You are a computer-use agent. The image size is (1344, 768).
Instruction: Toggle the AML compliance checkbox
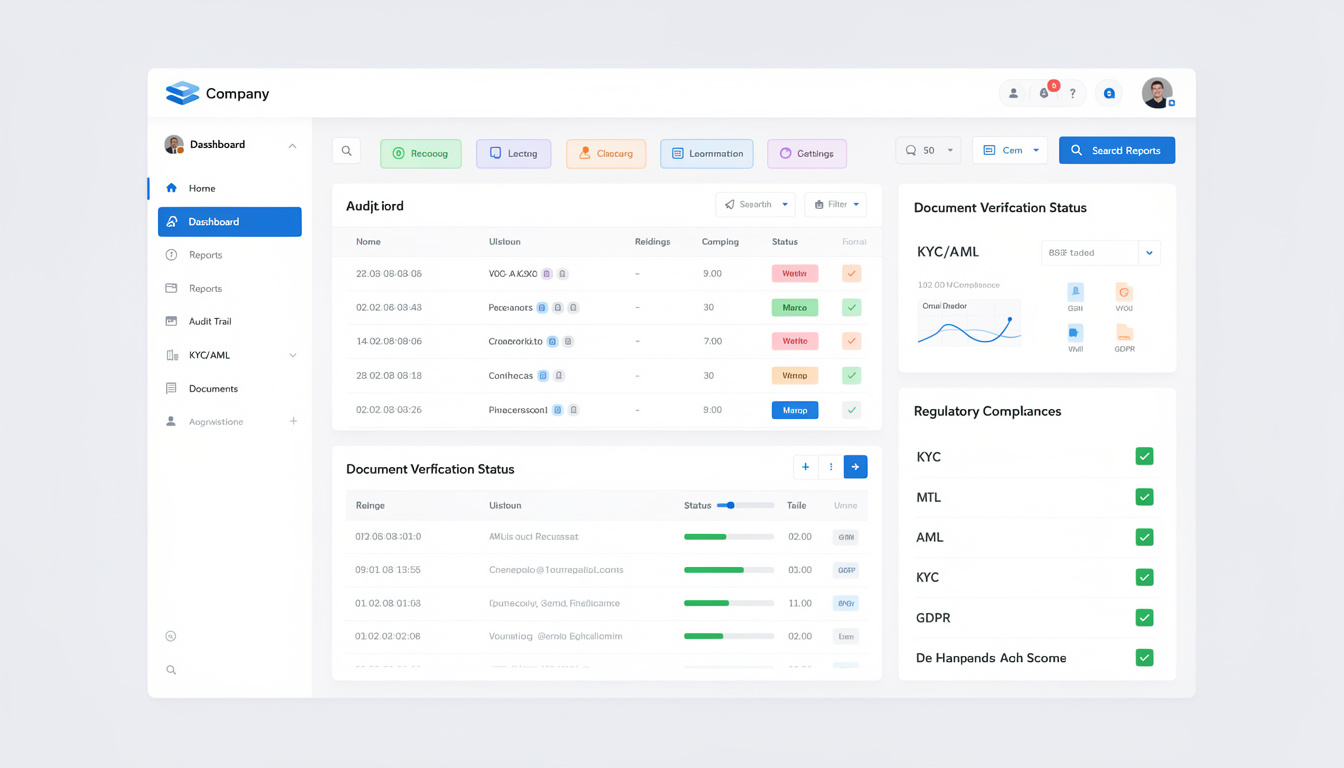pos(1144,537)
